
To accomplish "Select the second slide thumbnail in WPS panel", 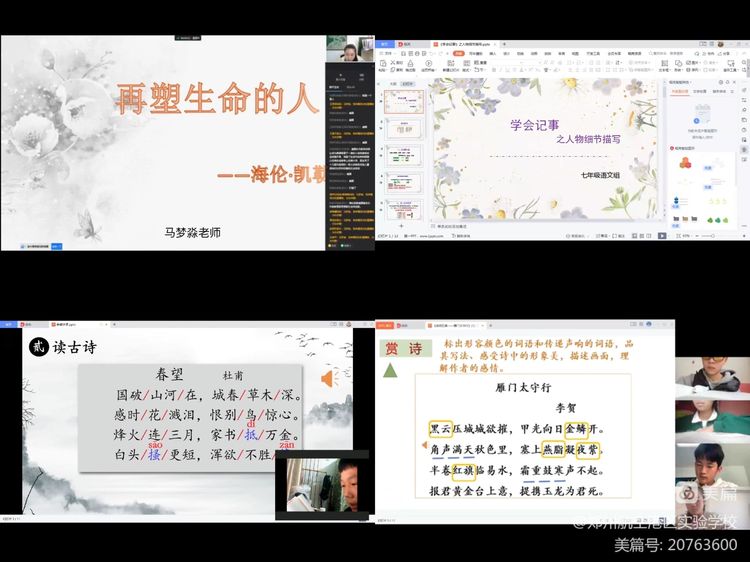I will [402, 130].
